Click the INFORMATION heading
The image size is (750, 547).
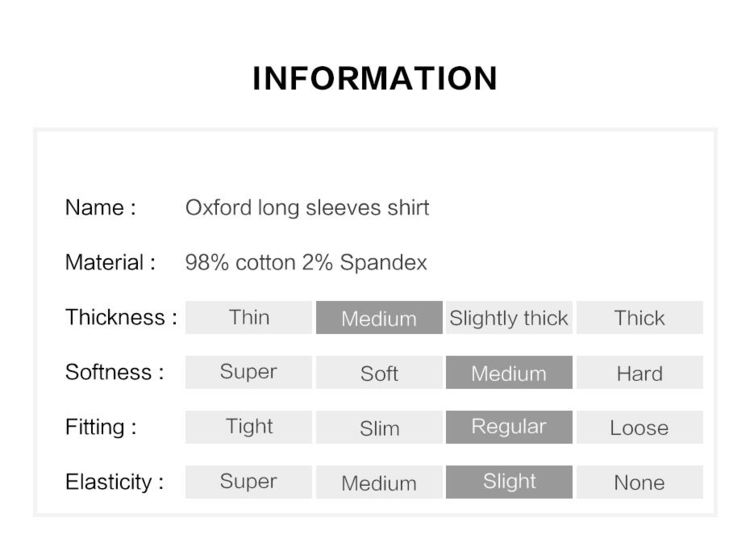point(375,78)
